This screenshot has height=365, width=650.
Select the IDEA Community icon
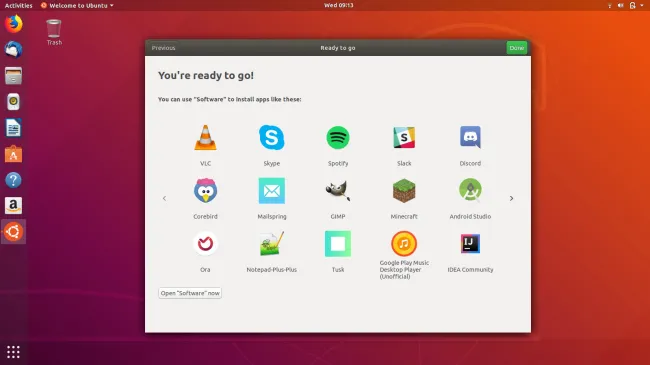pos(470,243)
